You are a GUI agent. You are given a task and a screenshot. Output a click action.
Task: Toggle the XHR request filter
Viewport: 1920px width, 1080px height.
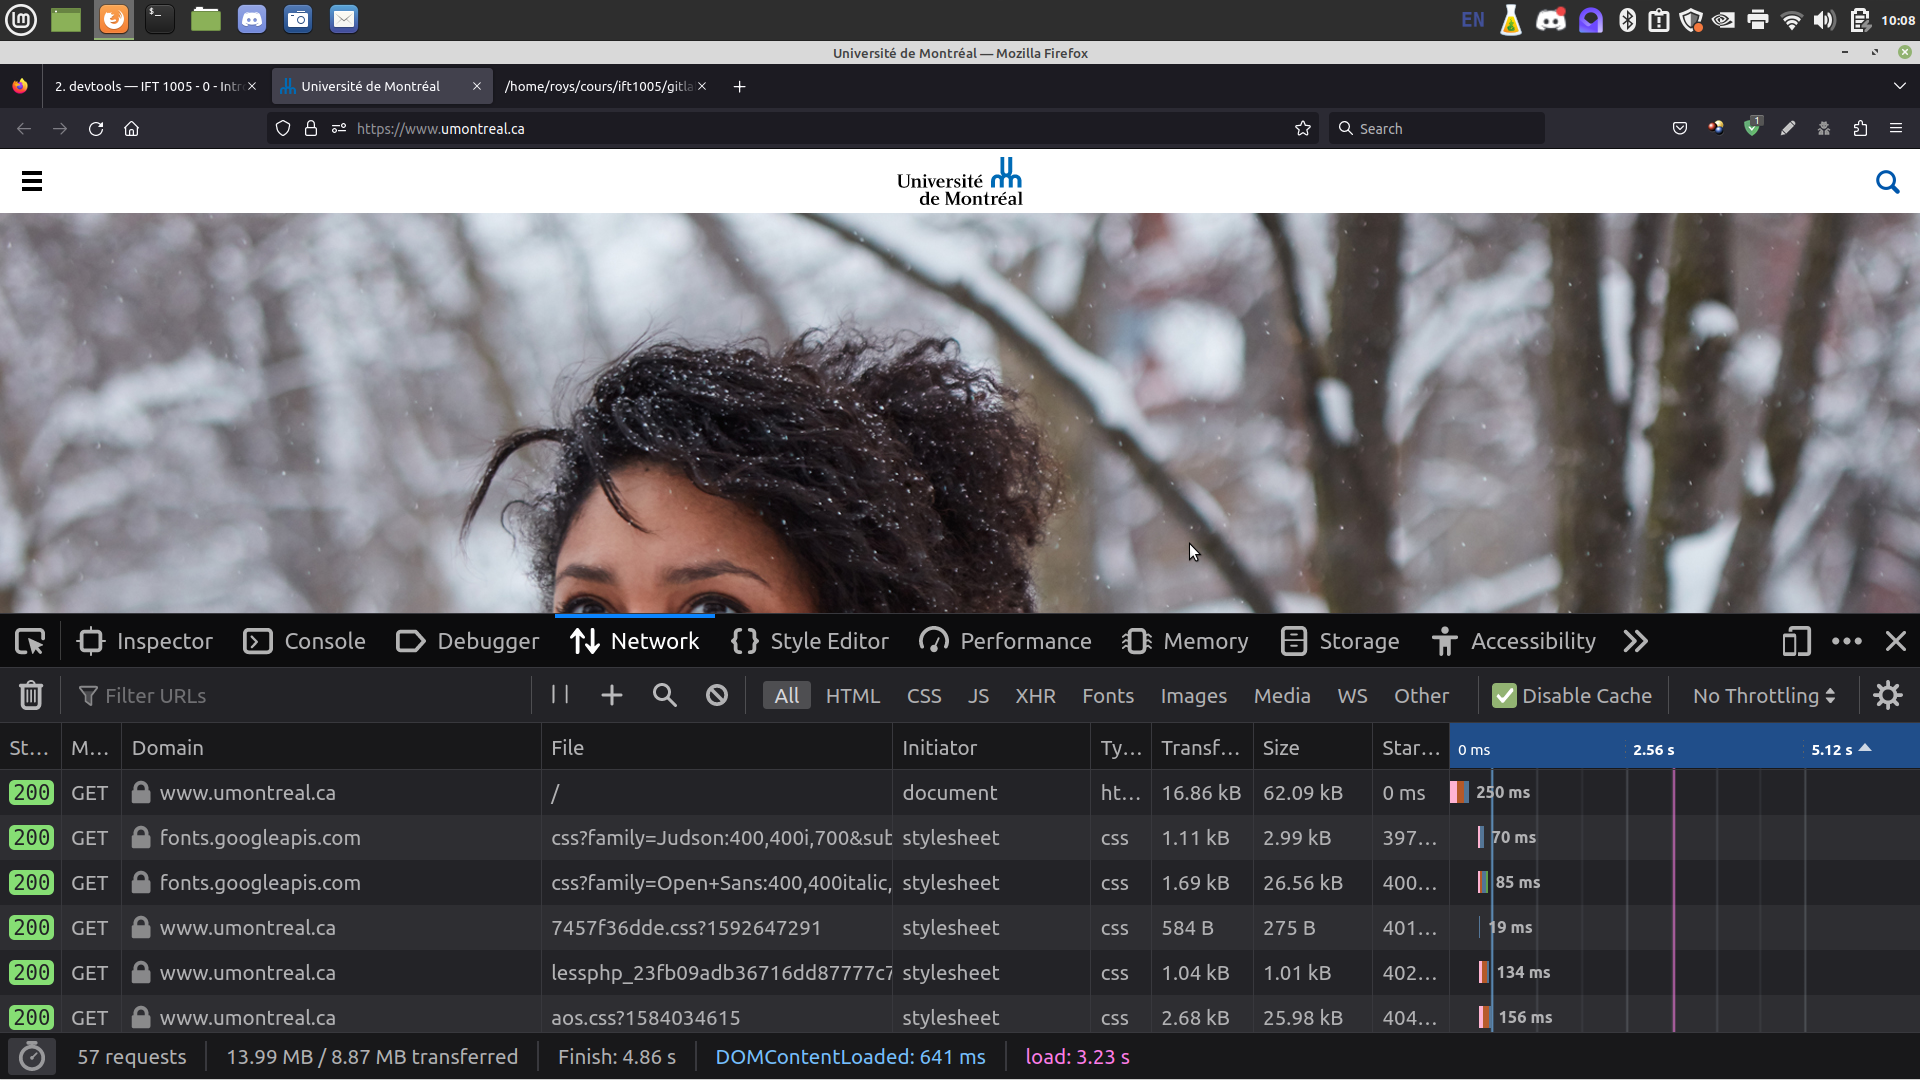pos(1035,696)
